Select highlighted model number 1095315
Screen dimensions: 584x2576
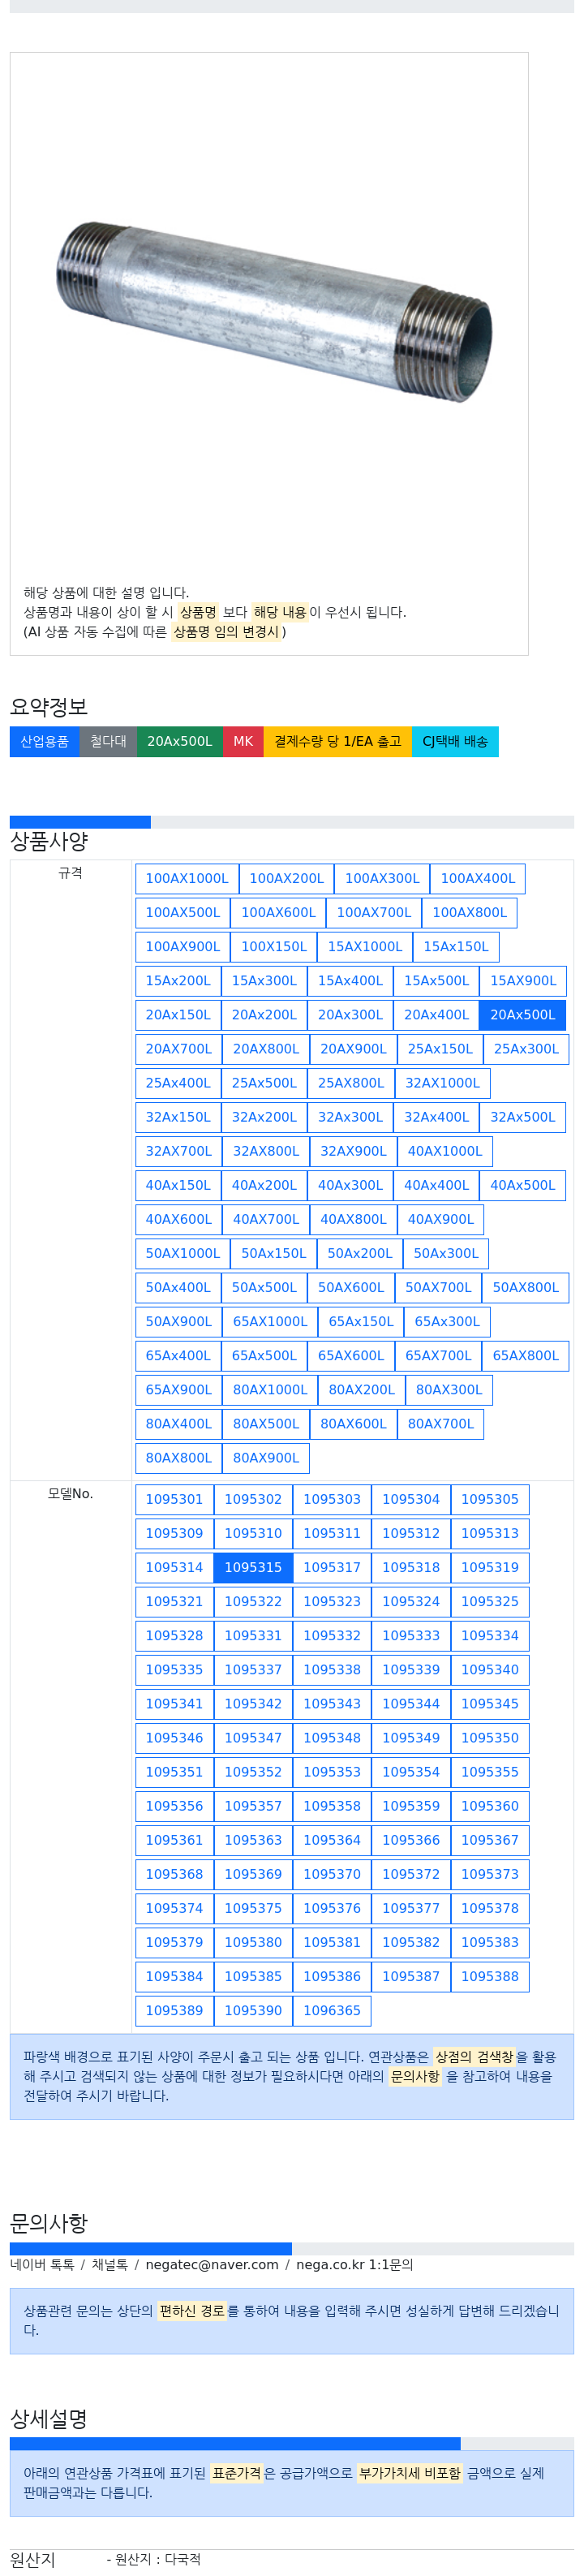[x=253, y=1568]
